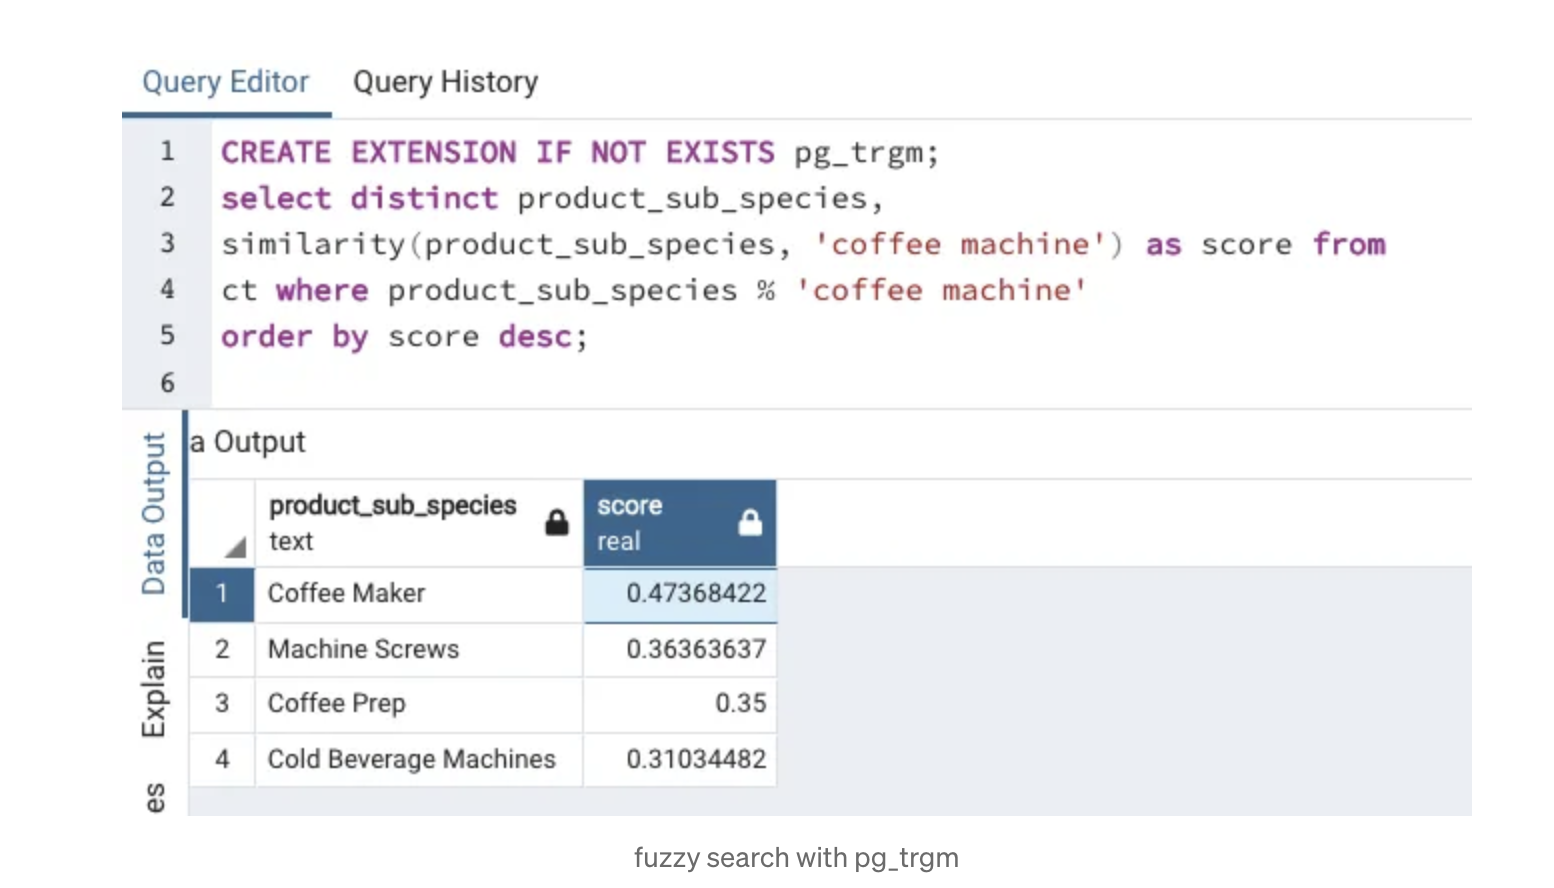Click the score cell showing 0.47368422
The image size is (1554, 888).
(695, 594)
